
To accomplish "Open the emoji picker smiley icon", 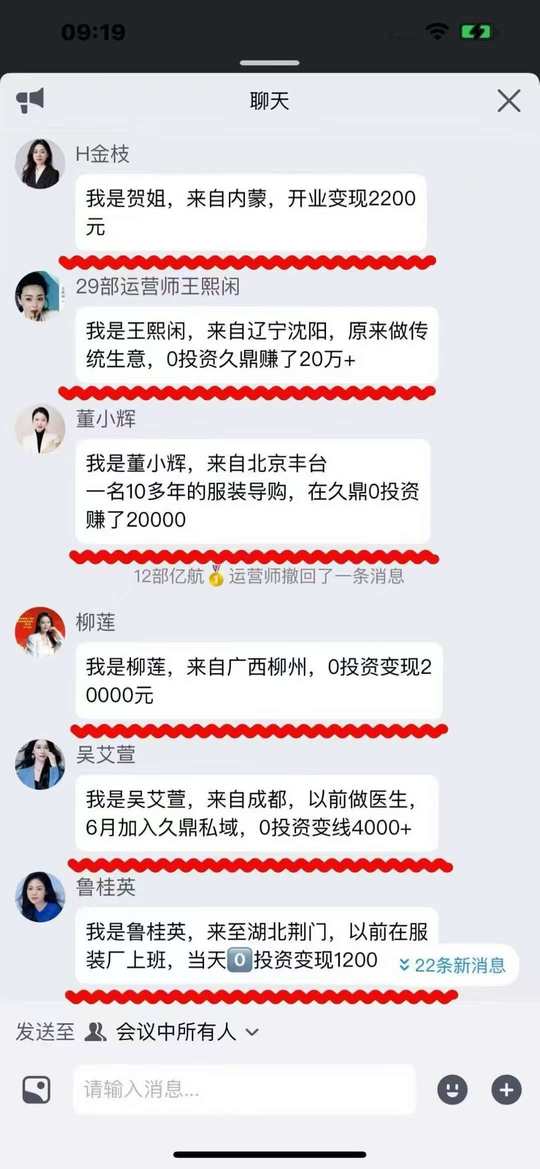I will 452,1089.
